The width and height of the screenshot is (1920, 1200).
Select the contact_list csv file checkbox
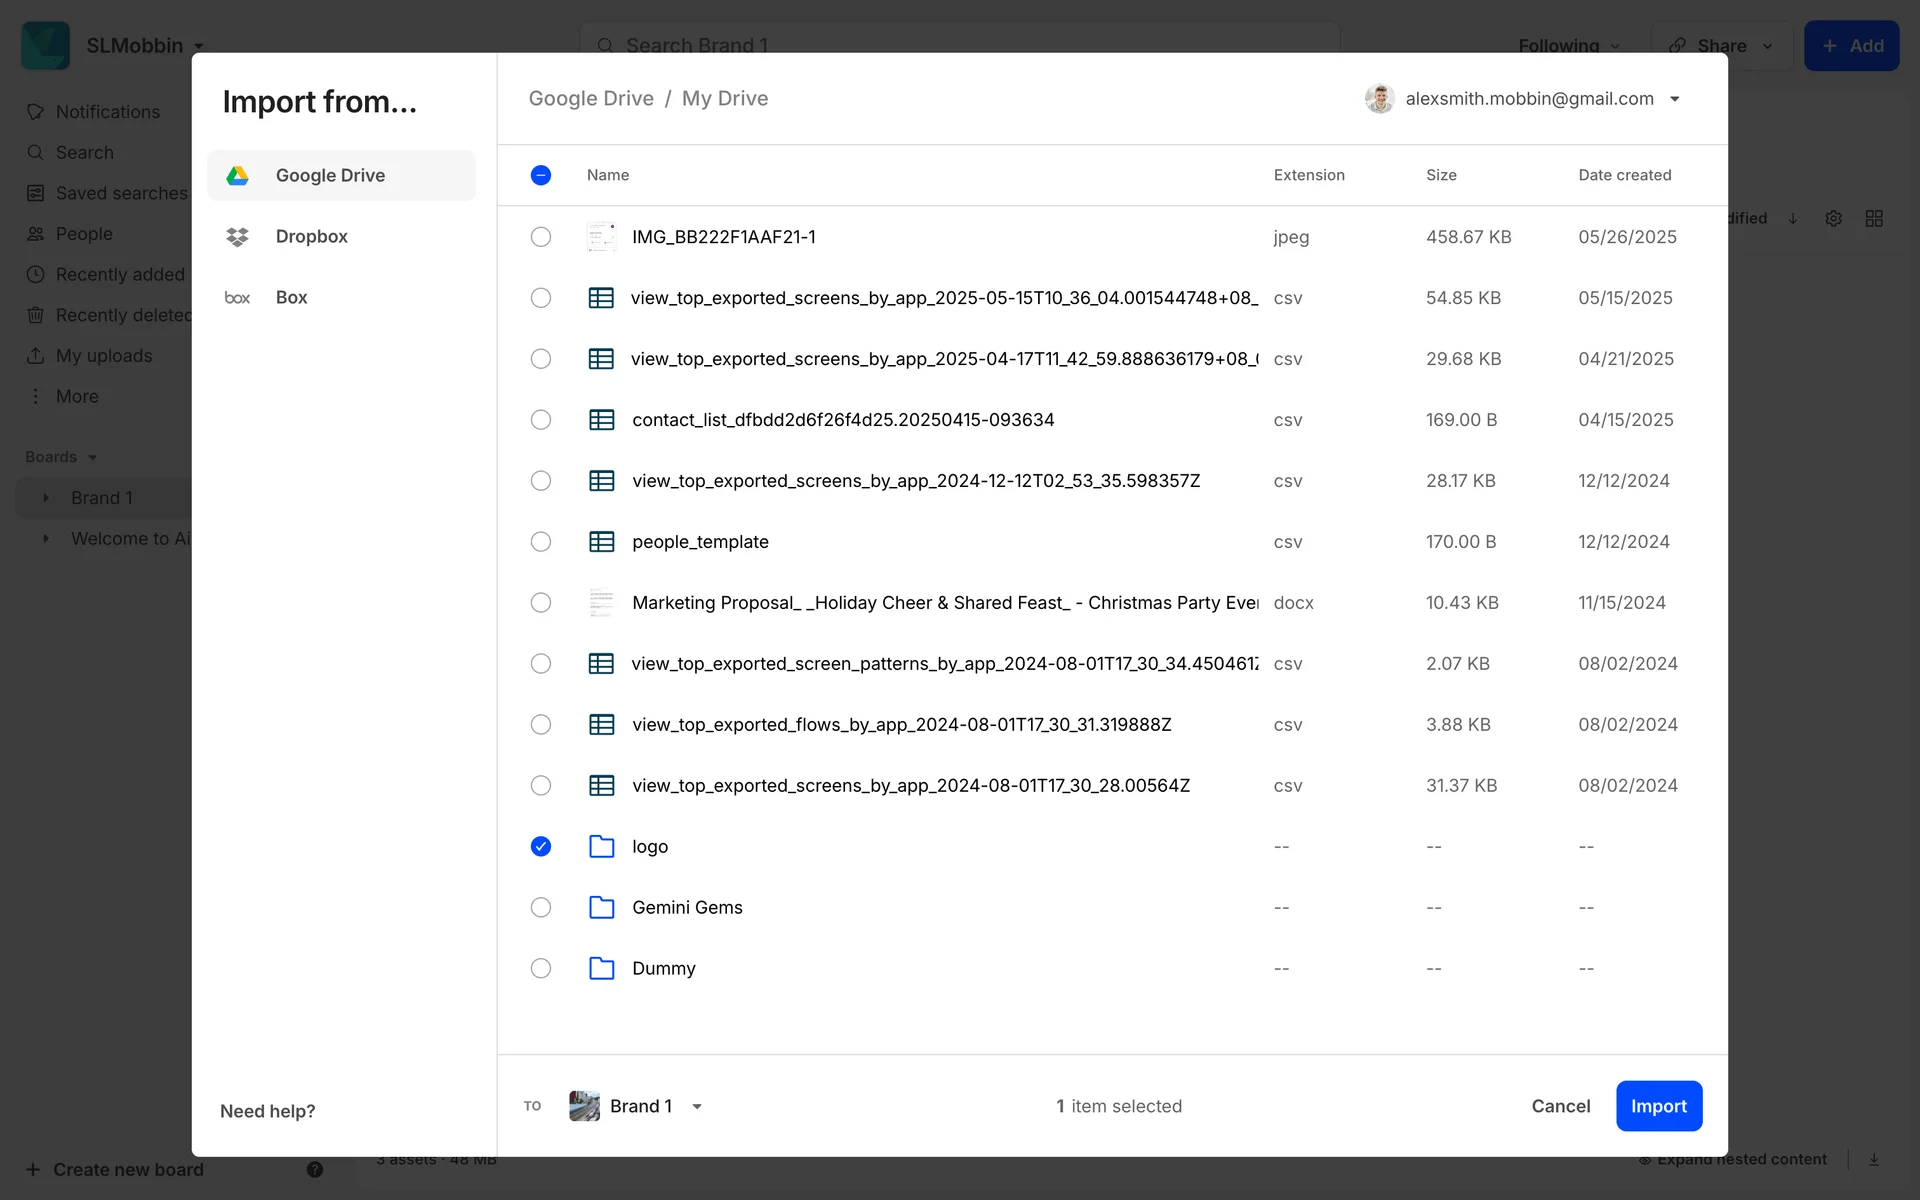point(541,420)
